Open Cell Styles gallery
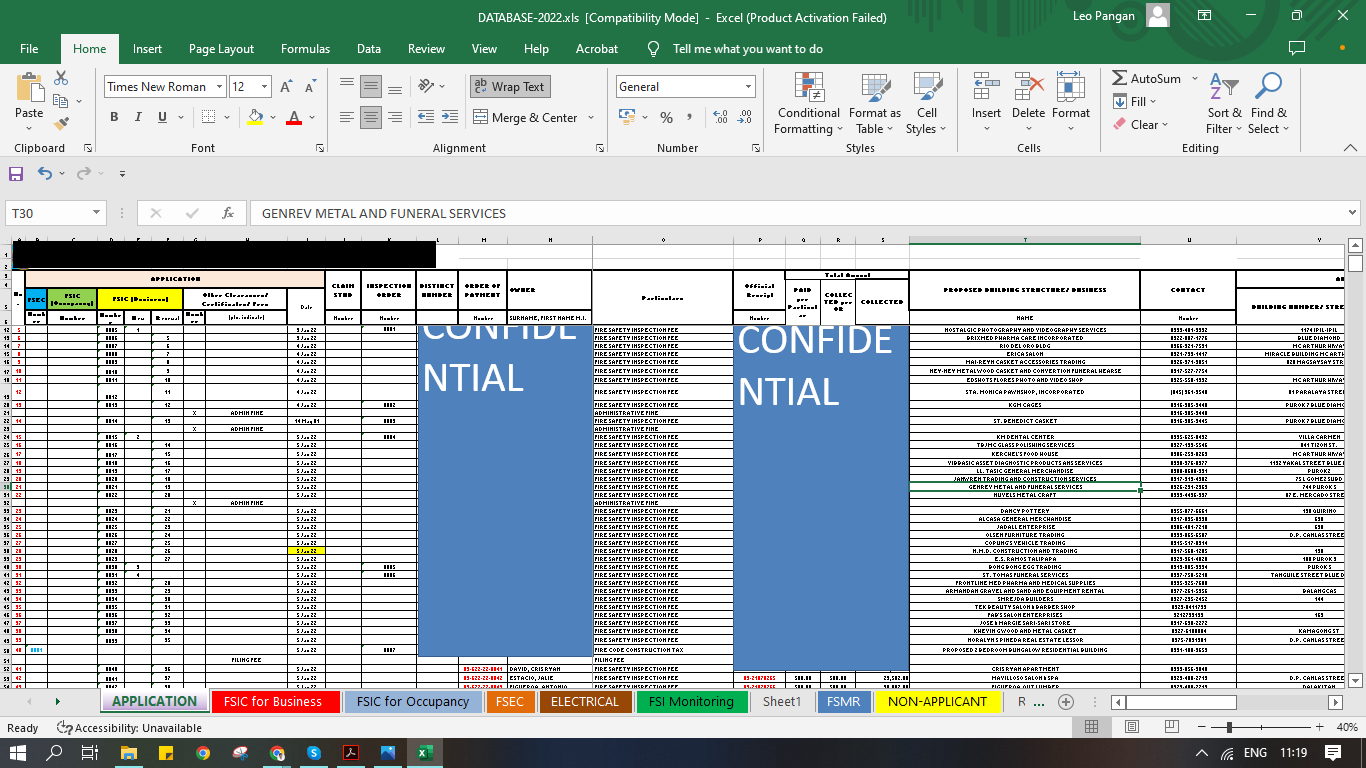 (927, 103)
